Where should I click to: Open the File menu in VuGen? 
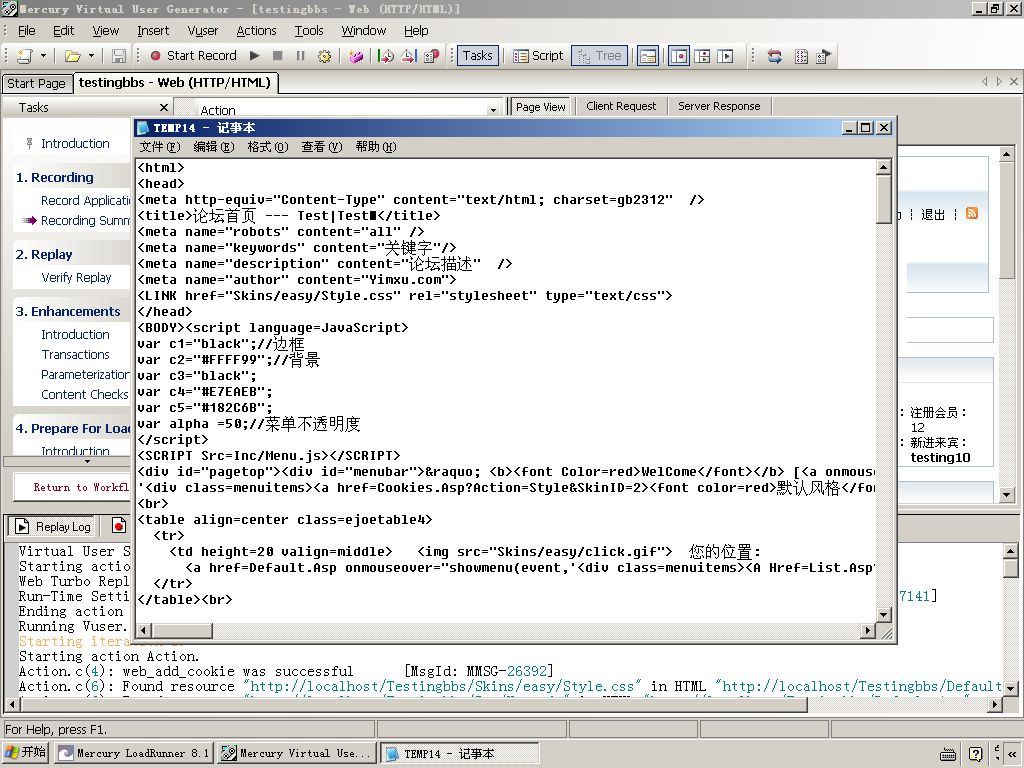point(27,31)
